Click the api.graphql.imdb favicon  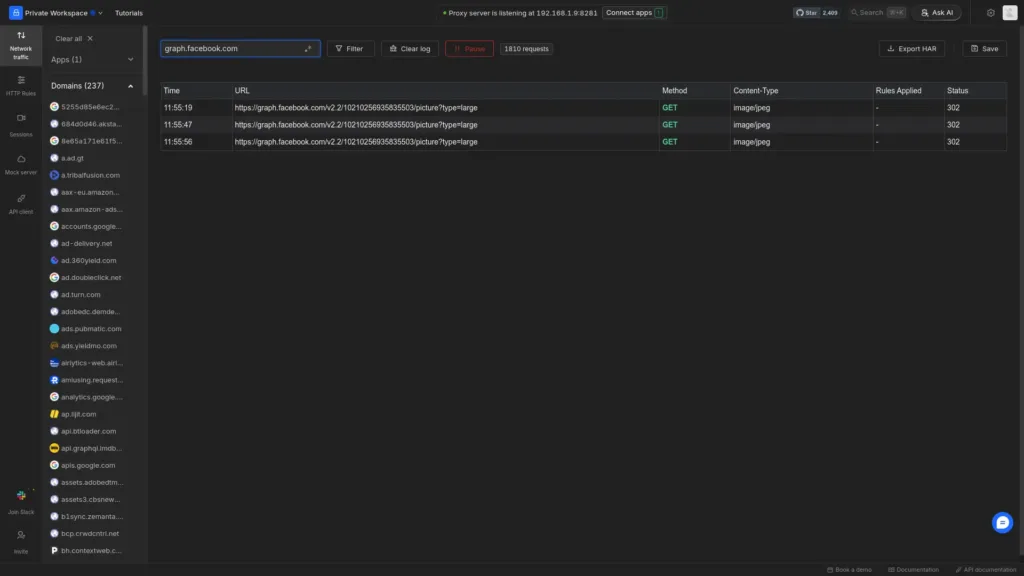[54, 448]
